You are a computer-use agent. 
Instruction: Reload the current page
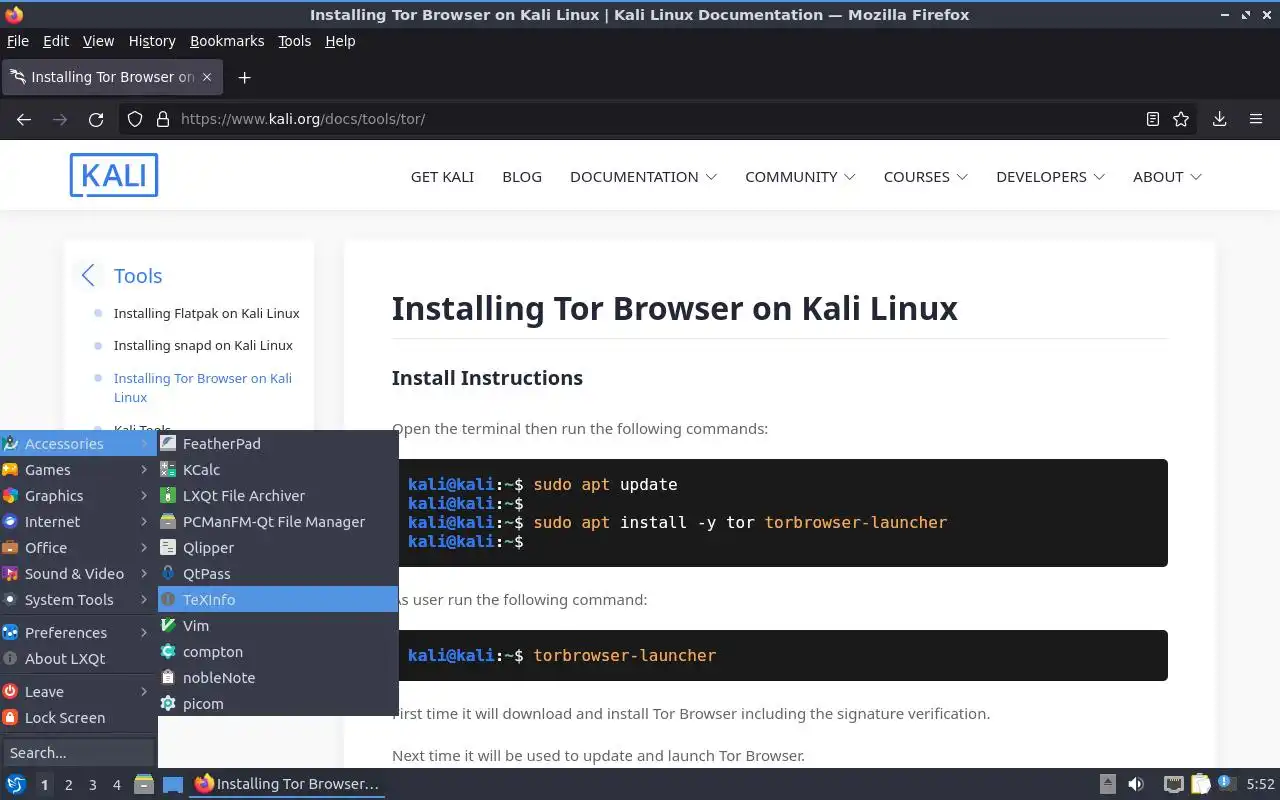tap(96, 119)
